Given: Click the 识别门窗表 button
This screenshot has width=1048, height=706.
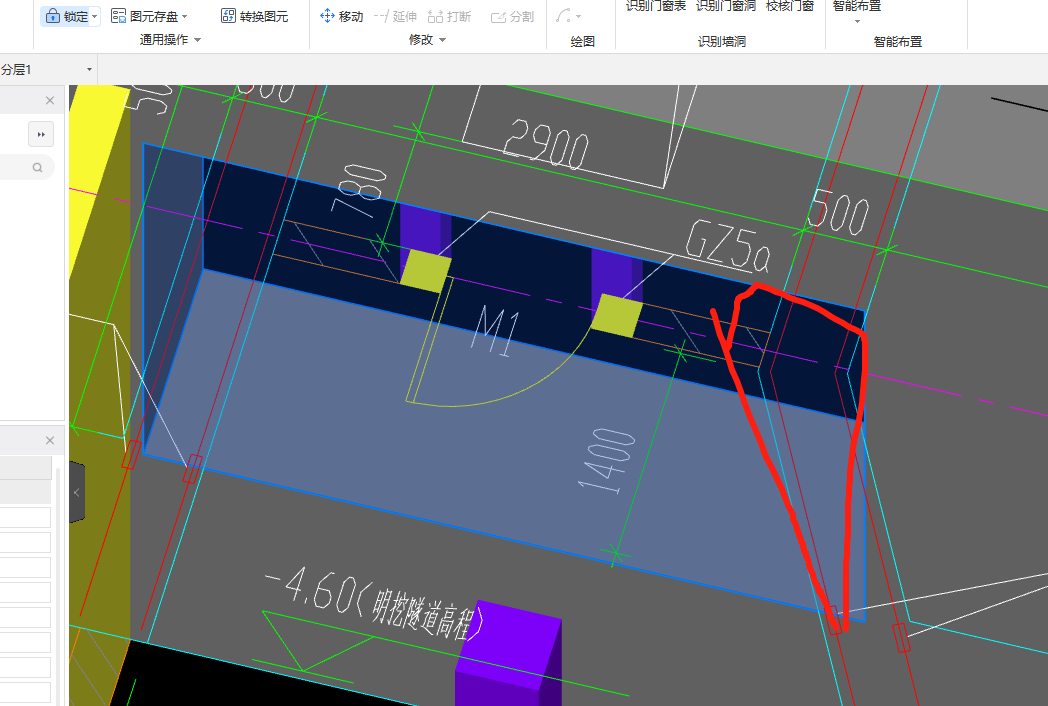Looking at the screenshot, I should 656,6.
